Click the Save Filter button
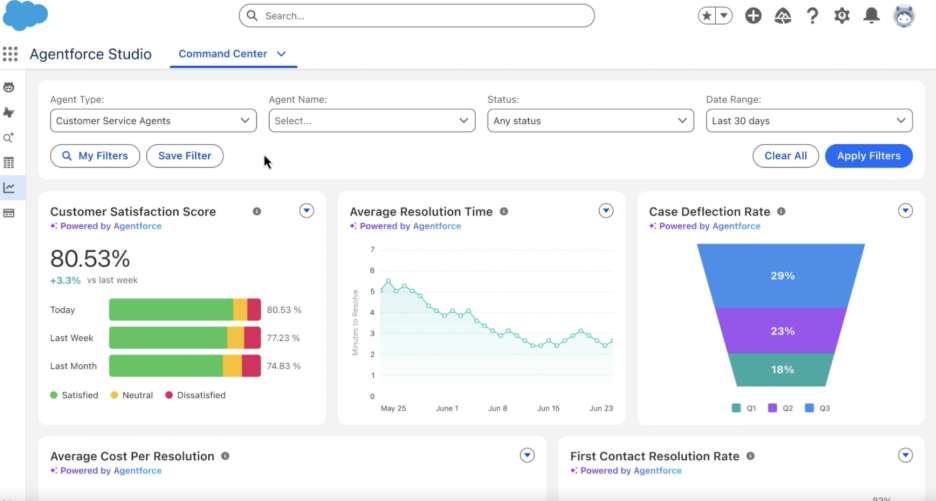This screenshot has width=936, height=501. point(184,156)
